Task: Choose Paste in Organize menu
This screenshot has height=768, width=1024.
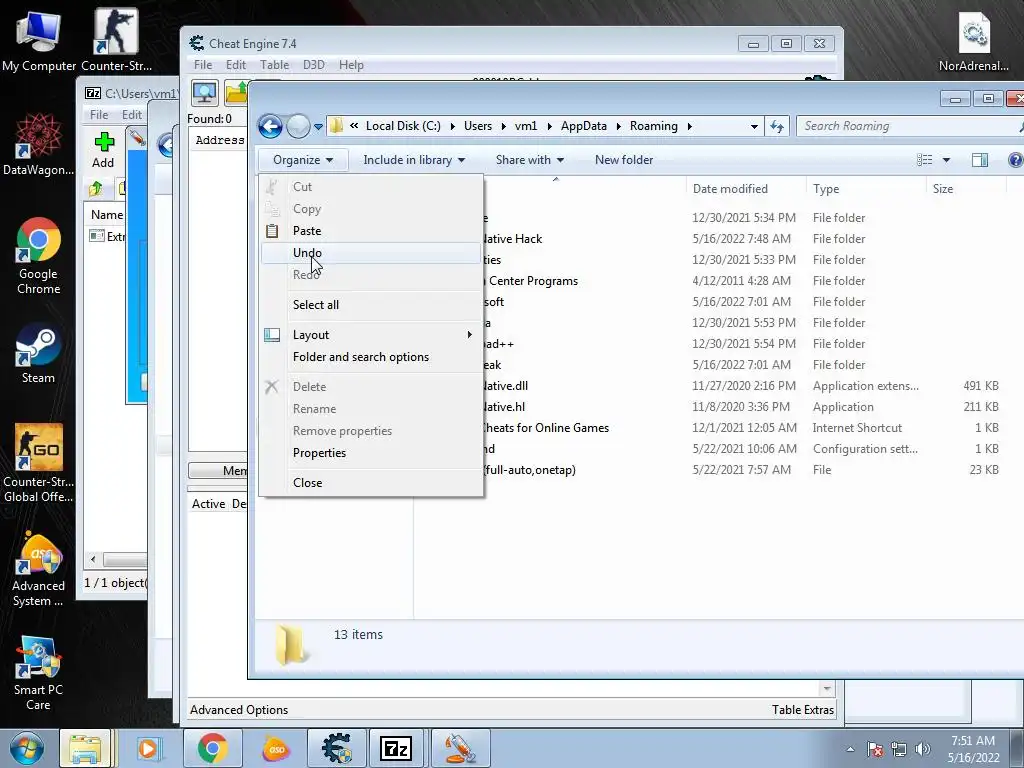Action: point(370,231)
